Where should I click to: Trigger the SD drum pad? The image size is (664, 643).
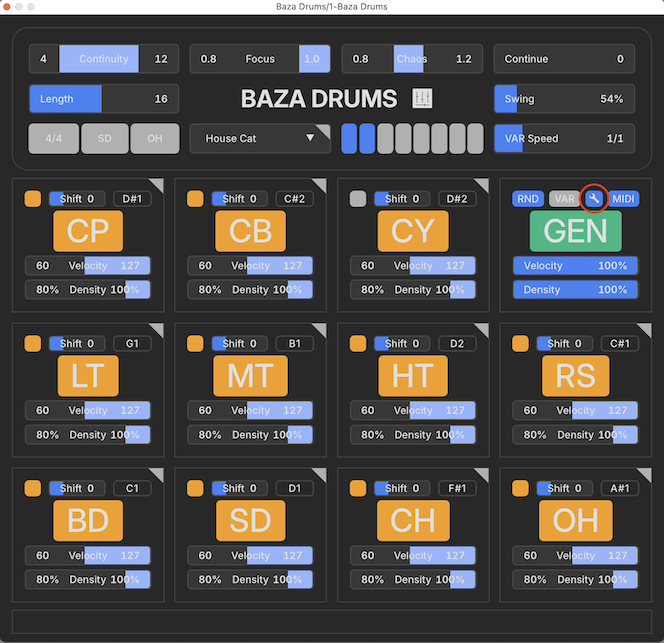pos(250,521)
